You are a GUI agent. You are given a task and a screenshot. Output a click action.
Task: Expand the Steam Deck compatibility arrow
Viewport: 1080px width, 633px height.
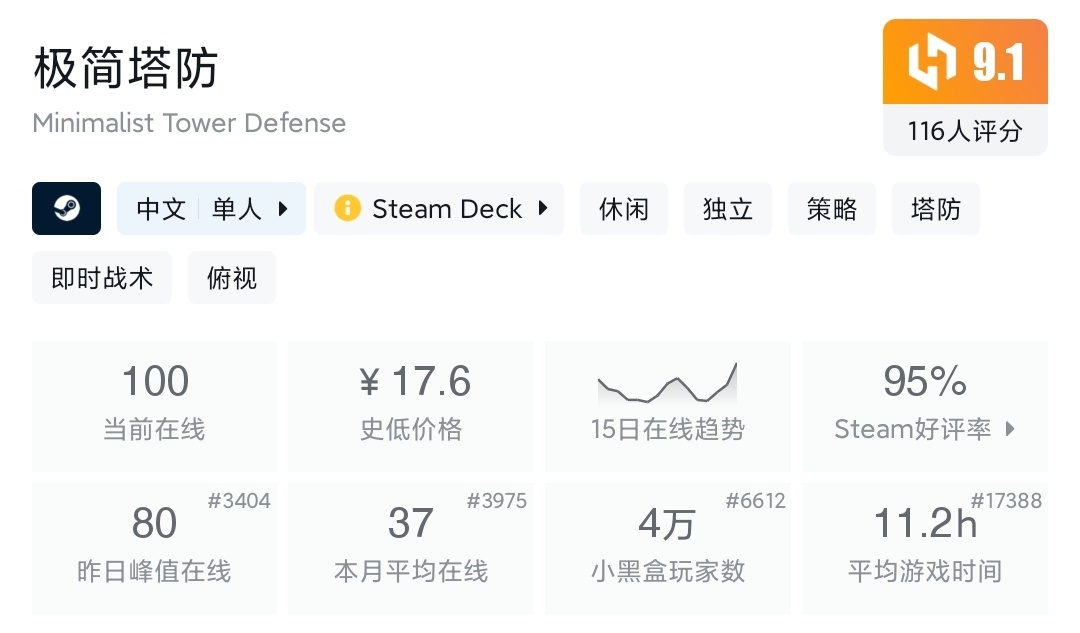point(543,209)
